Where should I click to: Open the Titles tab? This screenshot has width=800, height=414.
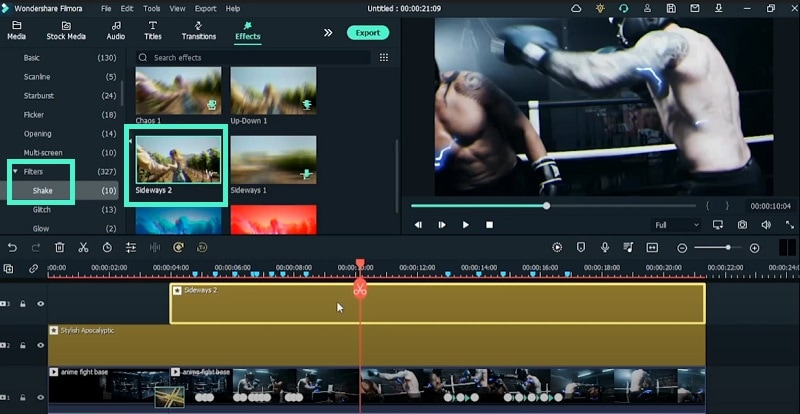[x=153, y=31]
